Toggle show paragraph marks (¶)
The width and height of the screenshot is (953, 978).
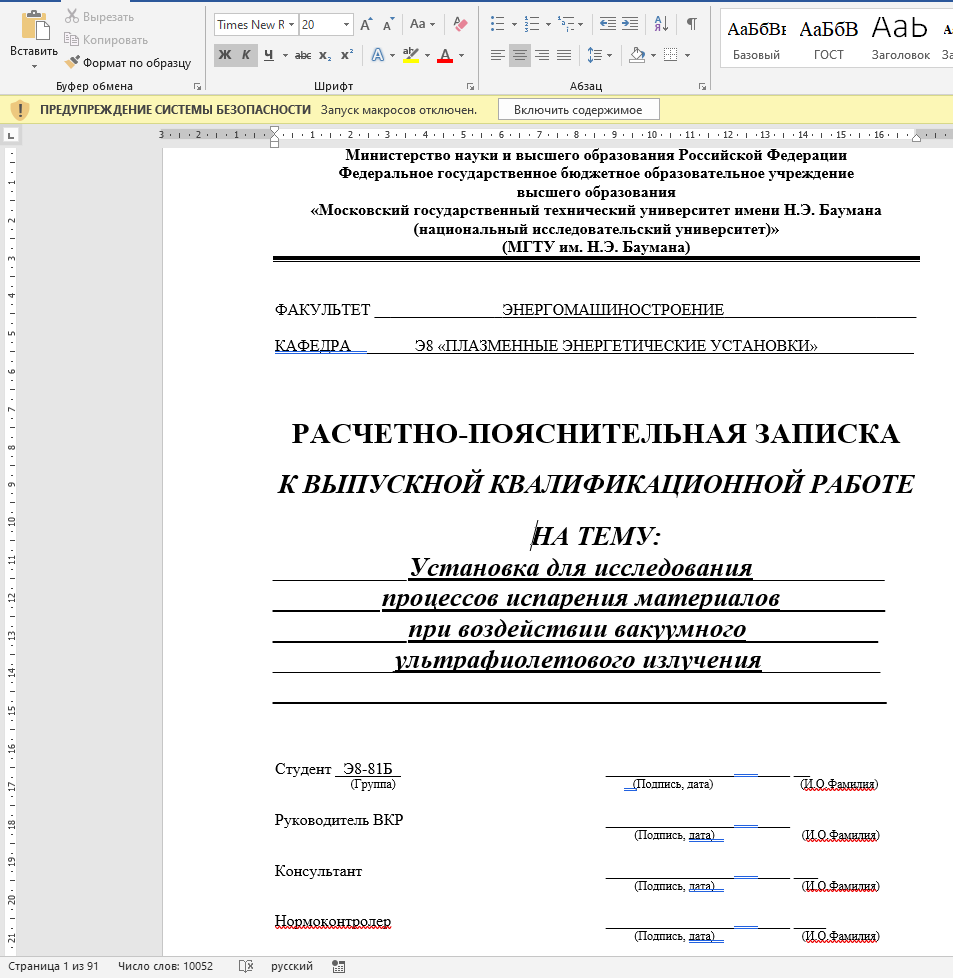691,24
